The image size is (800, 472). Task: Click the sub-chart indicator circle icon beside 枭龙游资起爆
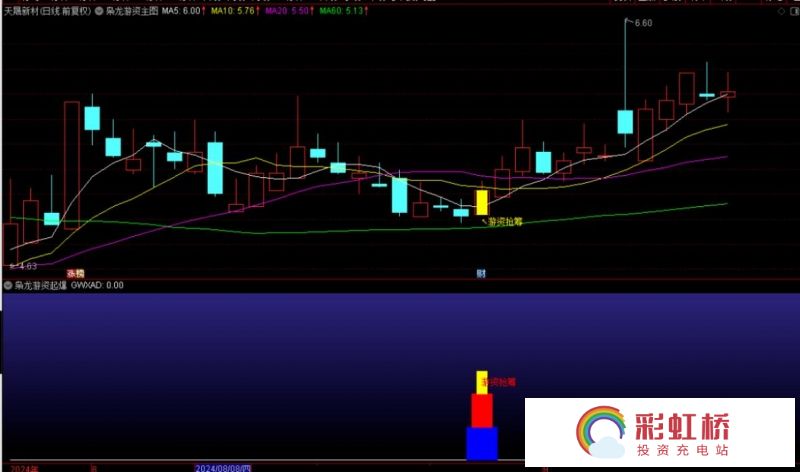pyautogui.click(x=7, y=285)
